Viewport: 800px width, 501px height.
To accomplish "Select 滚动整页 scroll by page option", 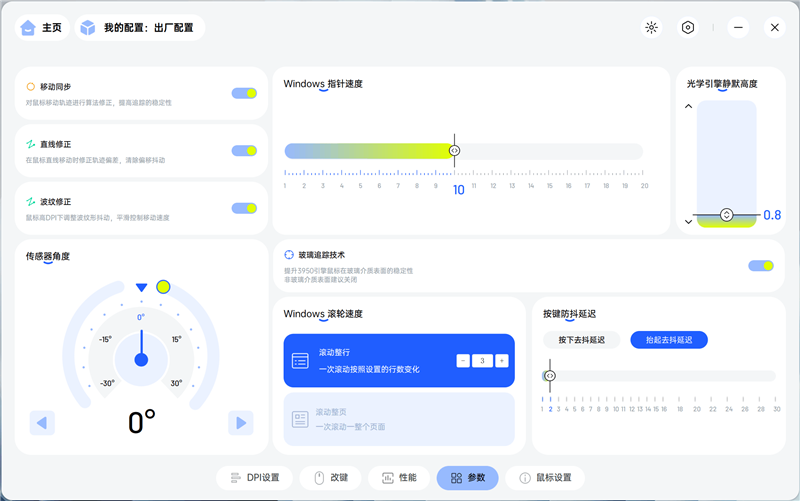I will [x=399, y=419].
